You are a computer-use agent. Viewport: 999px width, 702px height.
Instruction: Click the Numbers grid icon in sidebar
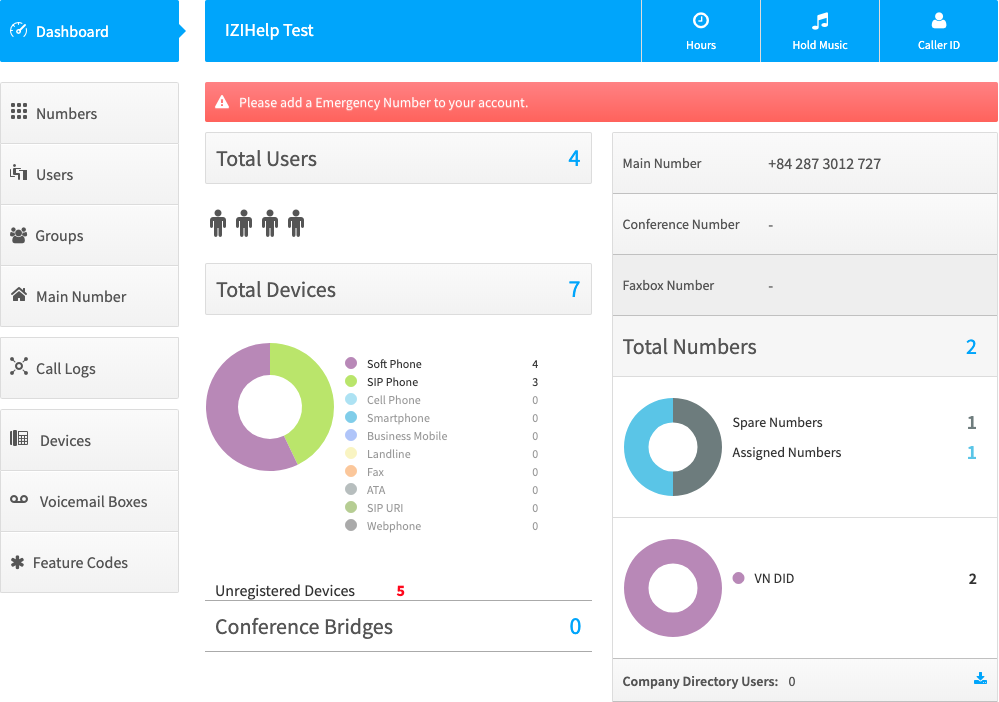pos(19,111)
